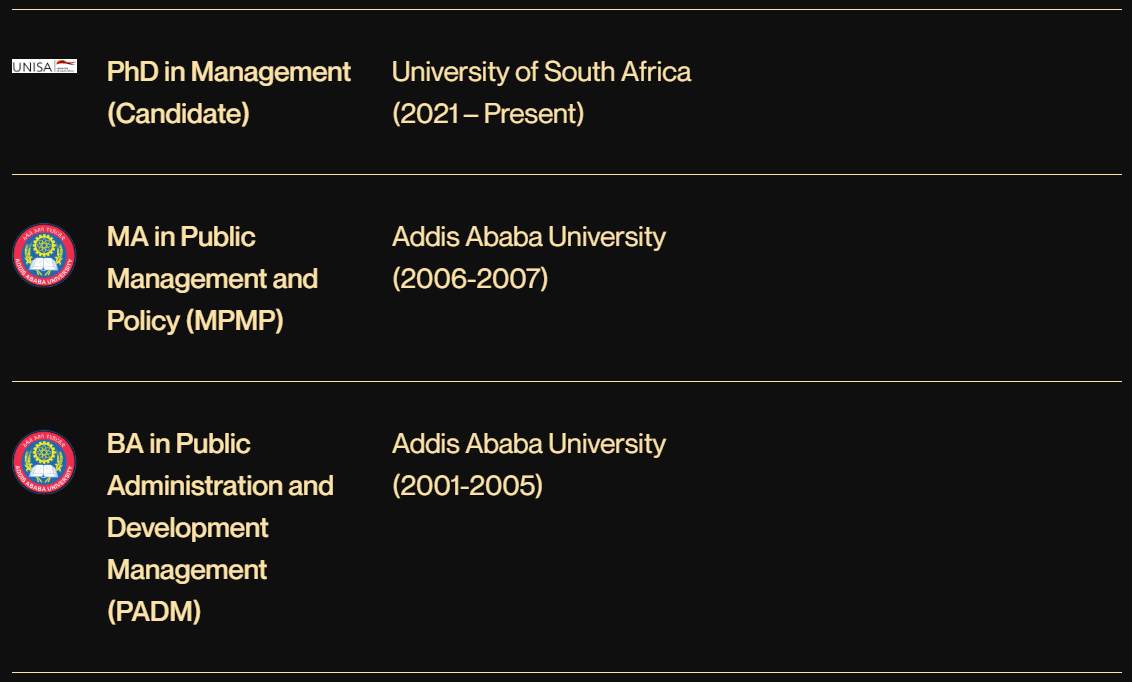Click the university crest beside the MA degree
The height and width of the screenshot is (682, 1132).
coord(44,255)
